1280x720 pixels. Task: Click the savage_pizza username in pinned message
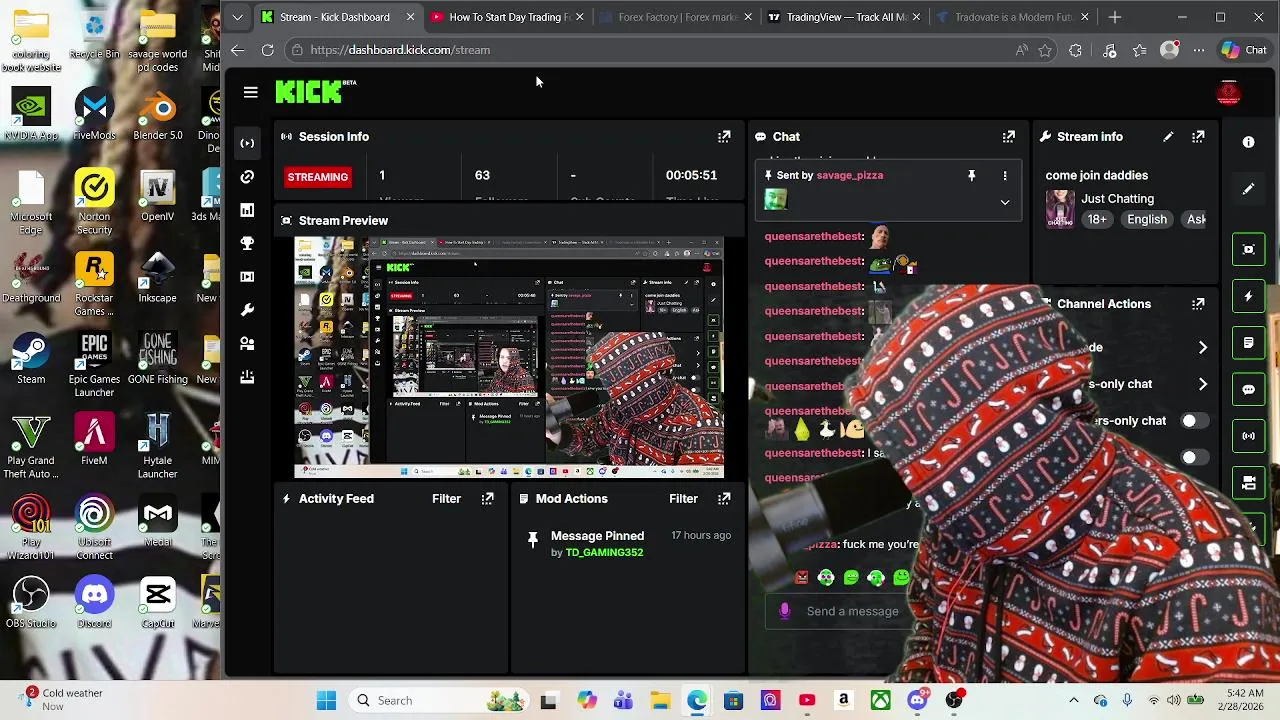click(849, 175)
